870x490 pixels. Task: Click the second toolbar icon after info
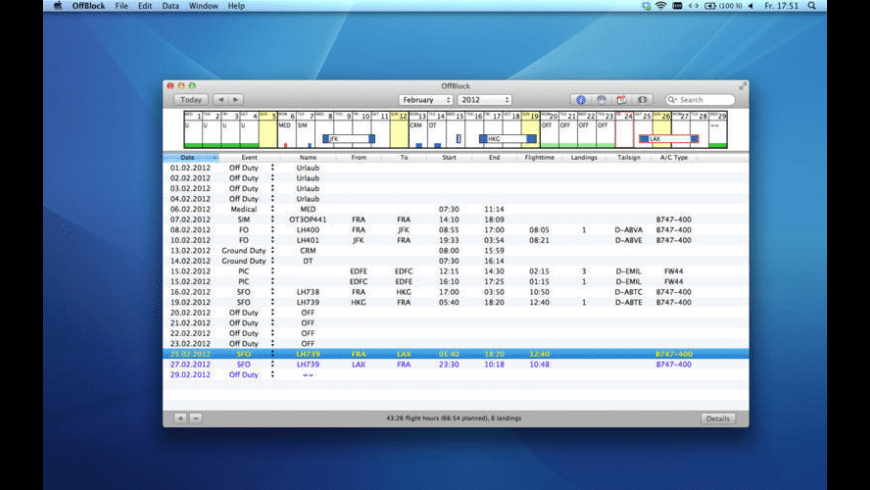[601, 100]
